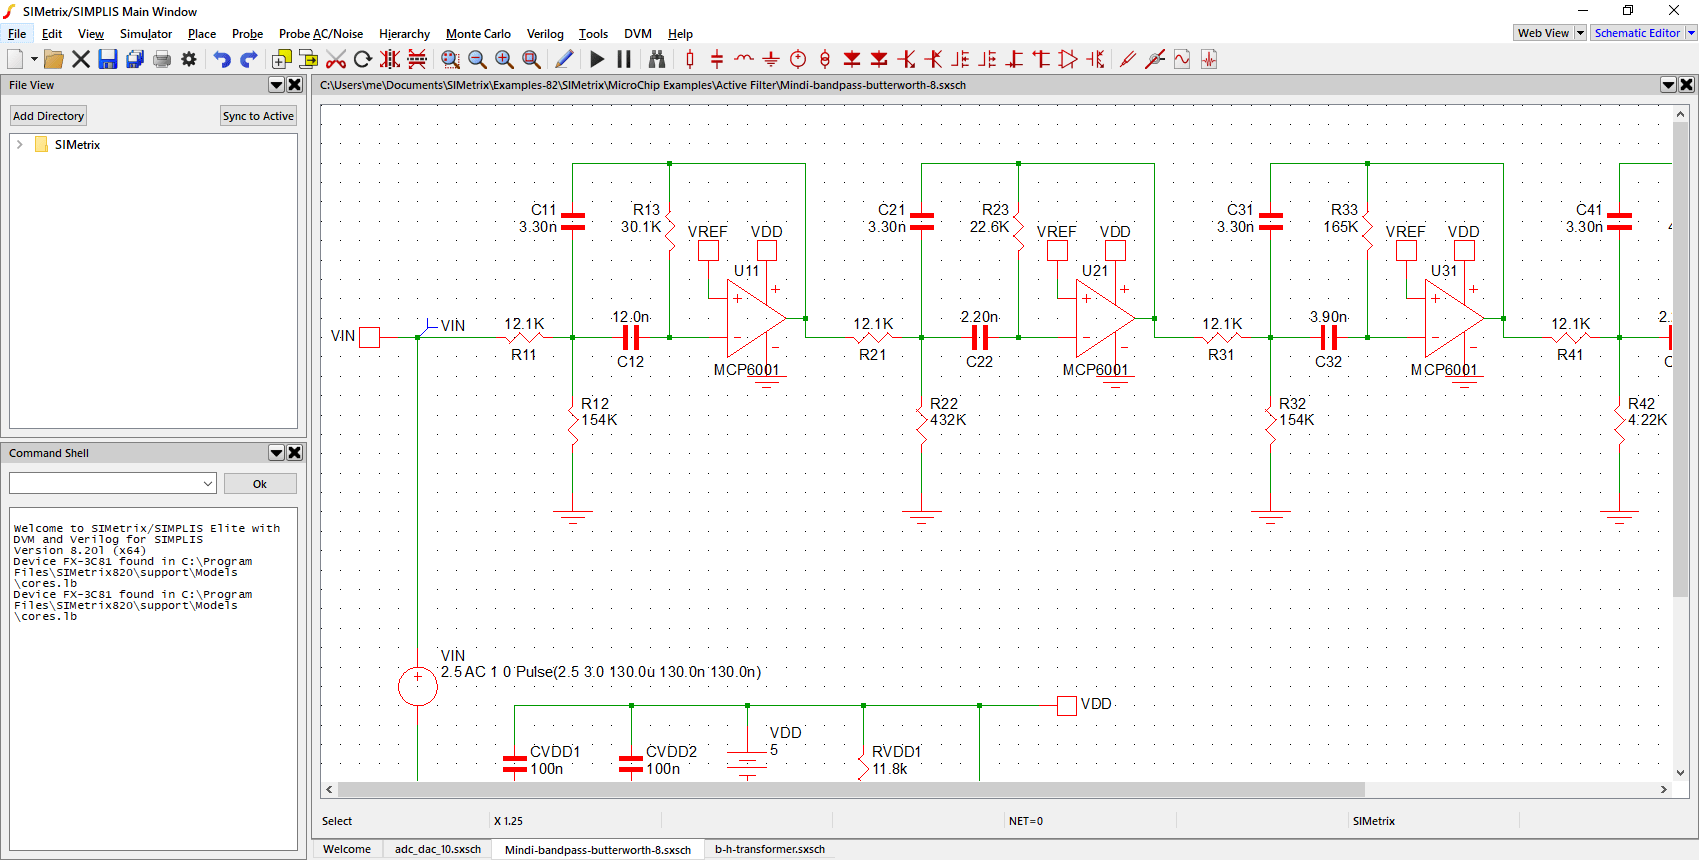Viewport: 1699px width, 860px height.
Task: Redo the last action
Action: coord(249,59)
